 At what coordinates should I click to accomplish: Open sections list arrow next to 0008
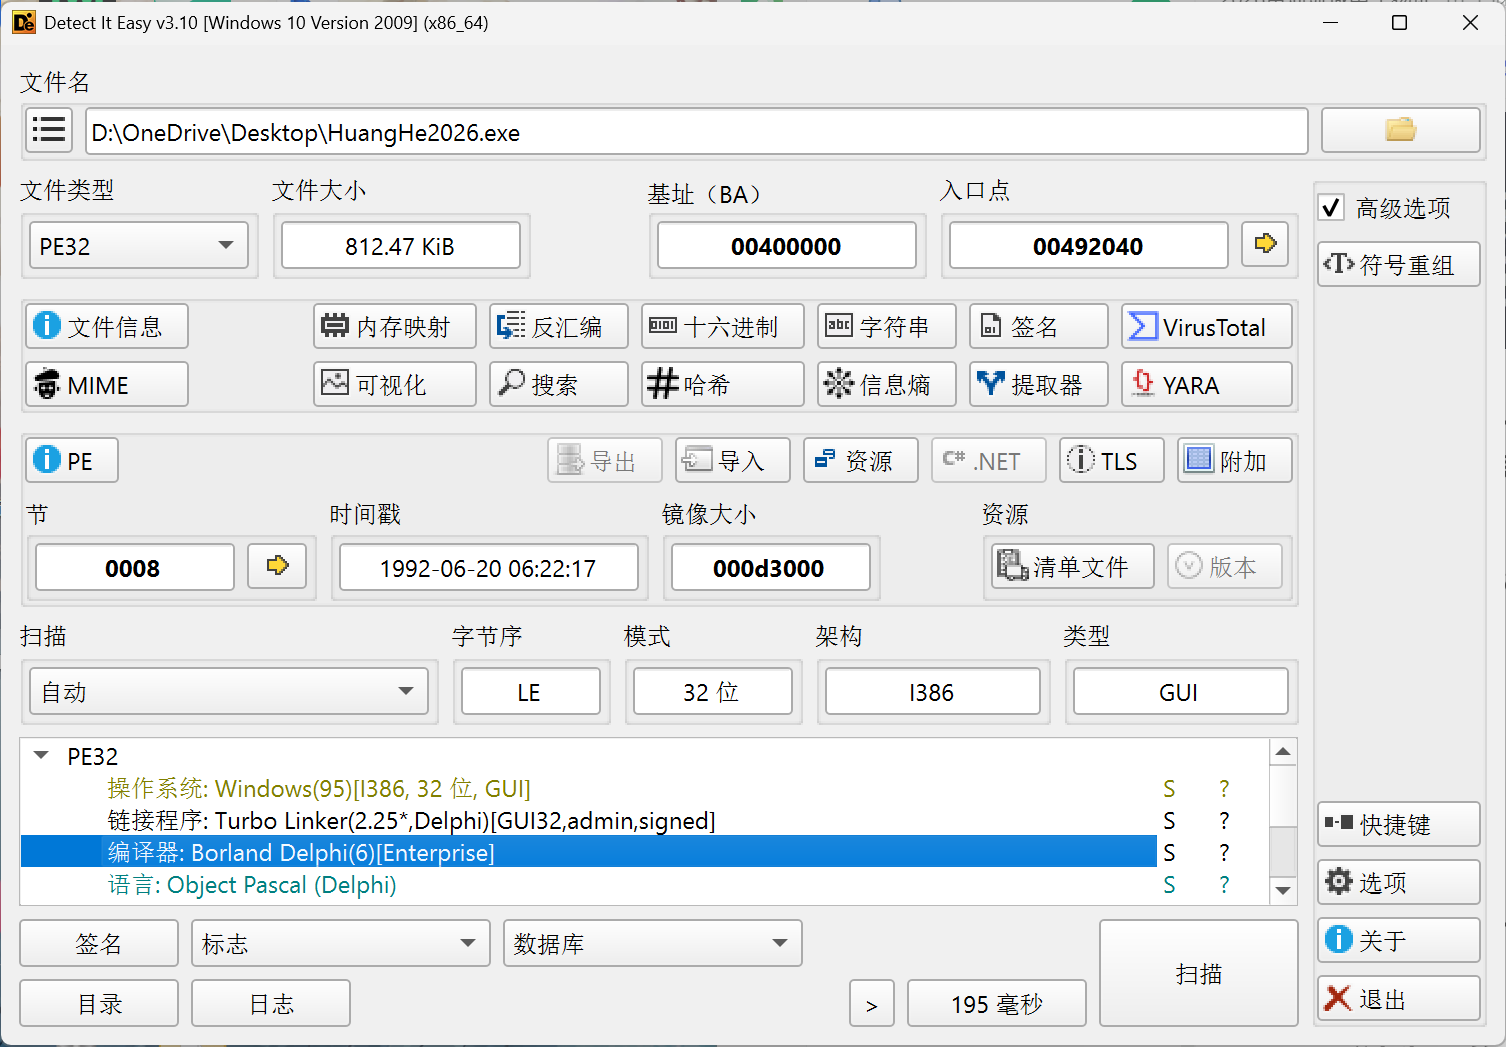[x=277, y=566]
